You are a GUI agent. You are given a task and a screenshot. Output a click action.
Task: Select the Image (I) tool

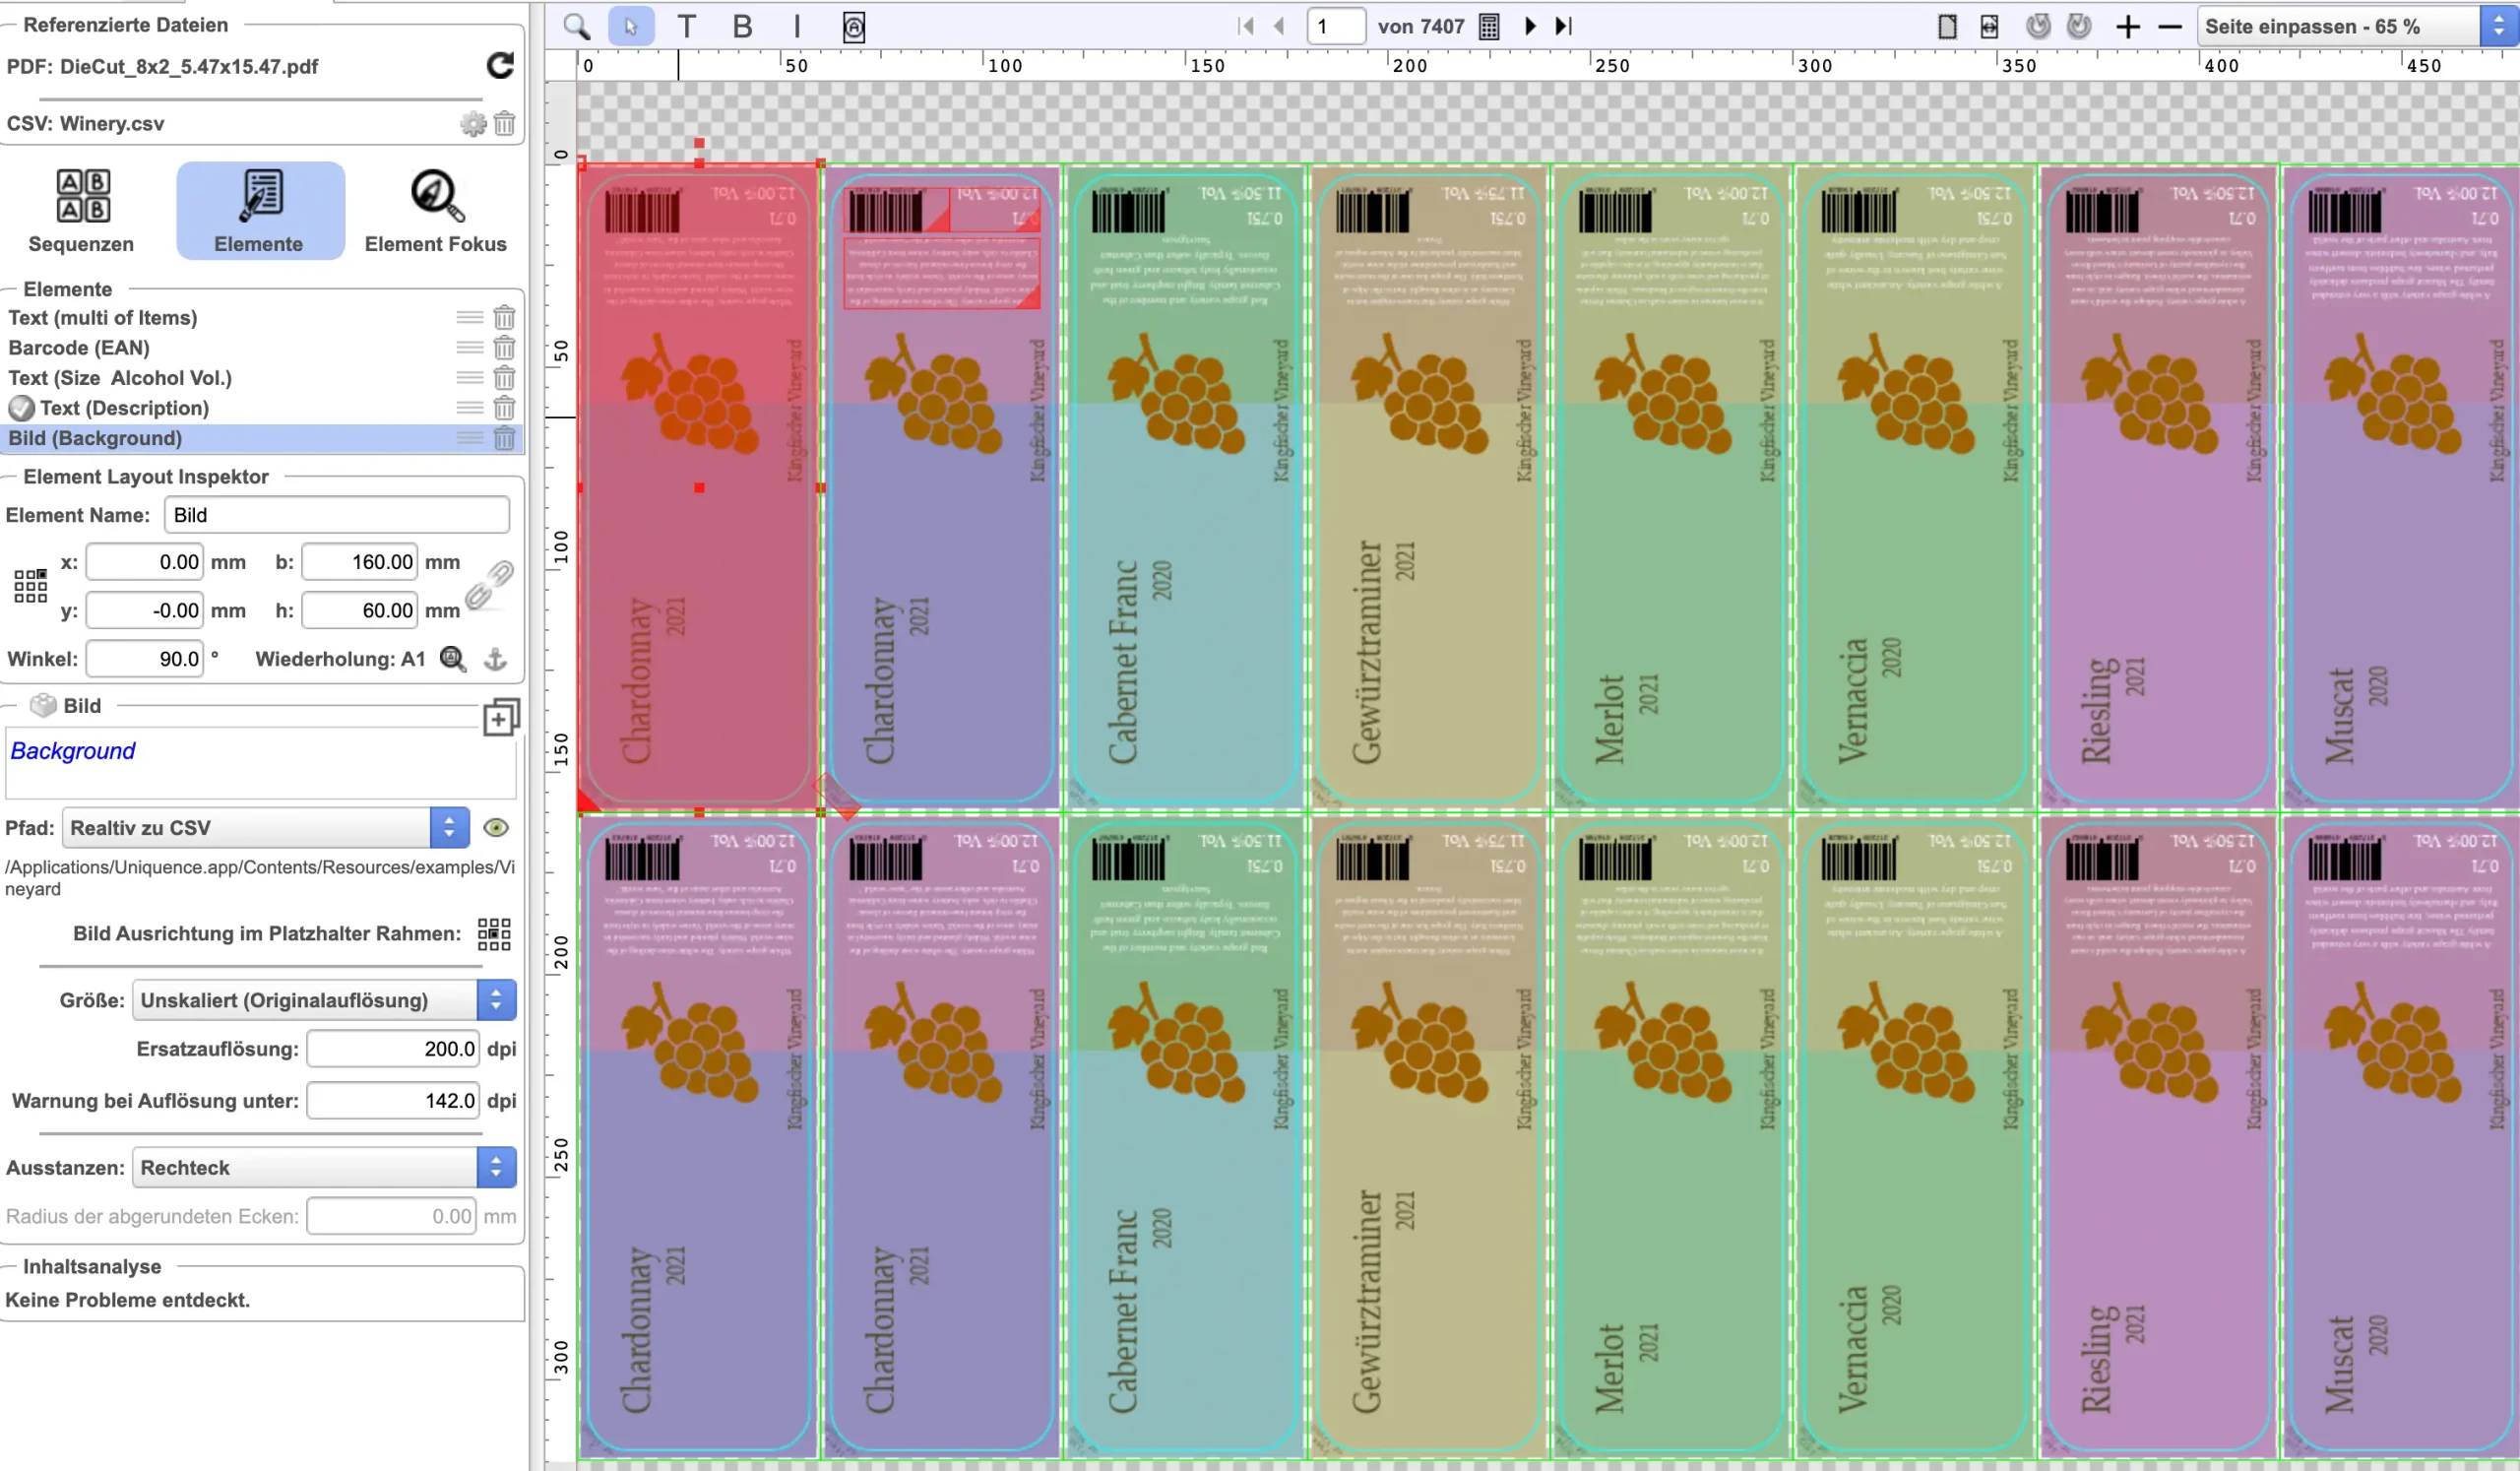click(797, 26)
